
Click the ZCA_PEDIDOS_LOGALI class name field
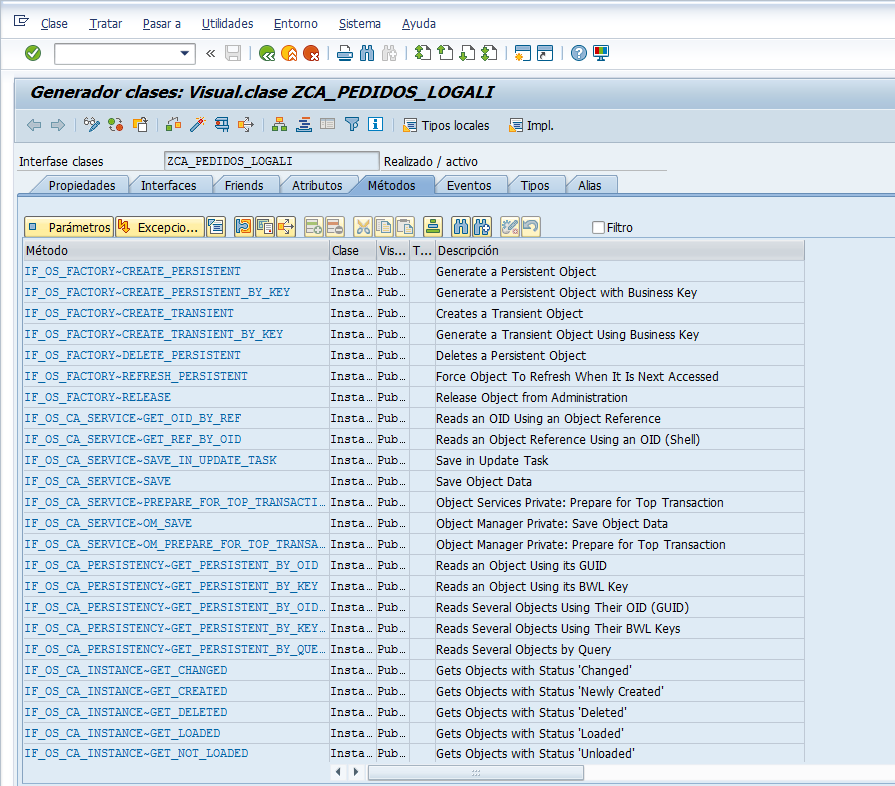pos(271,162)
